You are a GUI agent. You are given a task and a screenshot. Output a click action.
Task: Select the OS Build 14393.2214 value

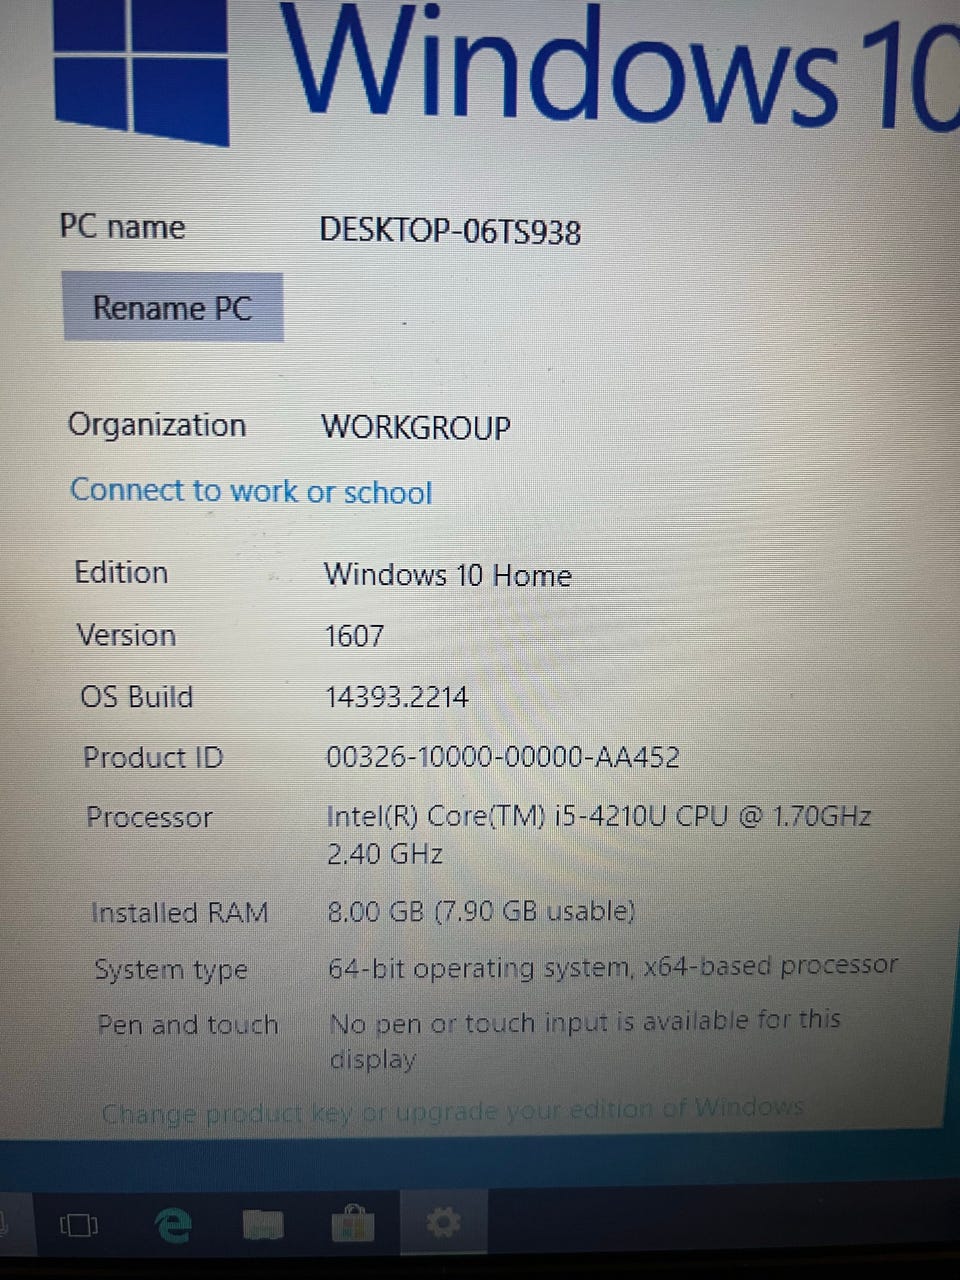pos(397,697)
